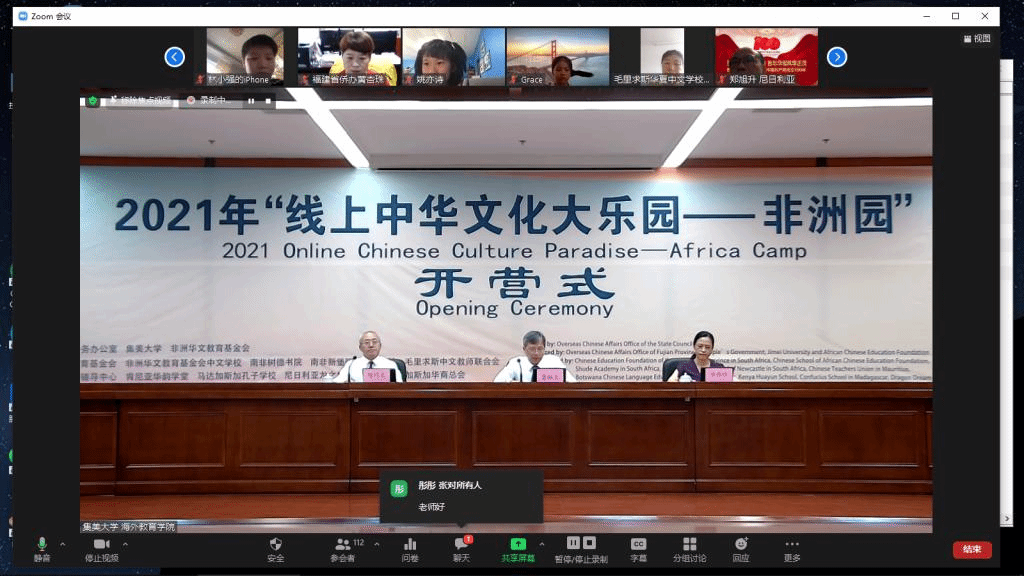Viewport: 1024px width, 576px height.
Task: Click the red End (结束) meeting button
Action: pyautogui.click(x=972, y=549)
